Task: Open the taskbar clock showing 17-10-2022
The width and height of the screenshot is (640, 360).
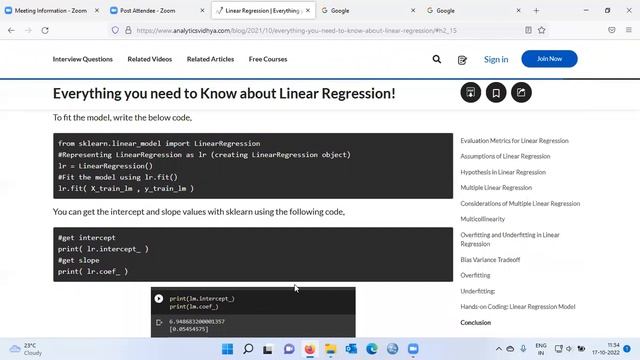Action: click(606, 349)
